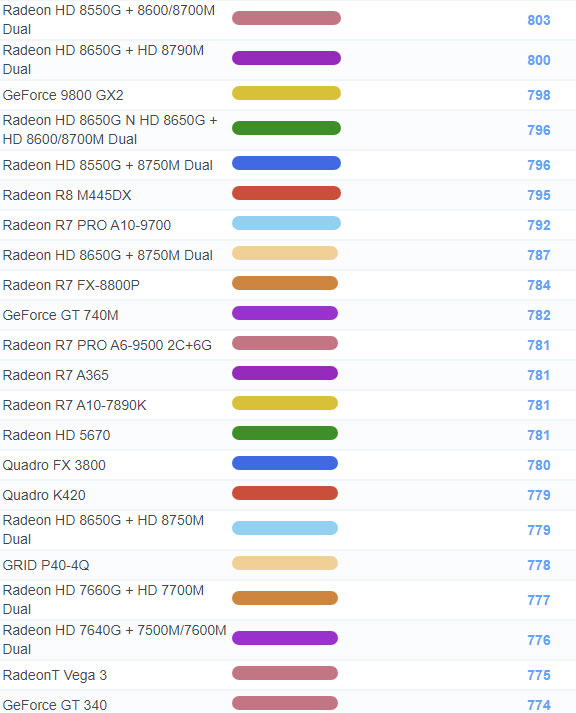This screenshot has width=576, height=713.
Task: Click score 795 for Radeon R8 M445DX
Action: click(x=539, y=195)
